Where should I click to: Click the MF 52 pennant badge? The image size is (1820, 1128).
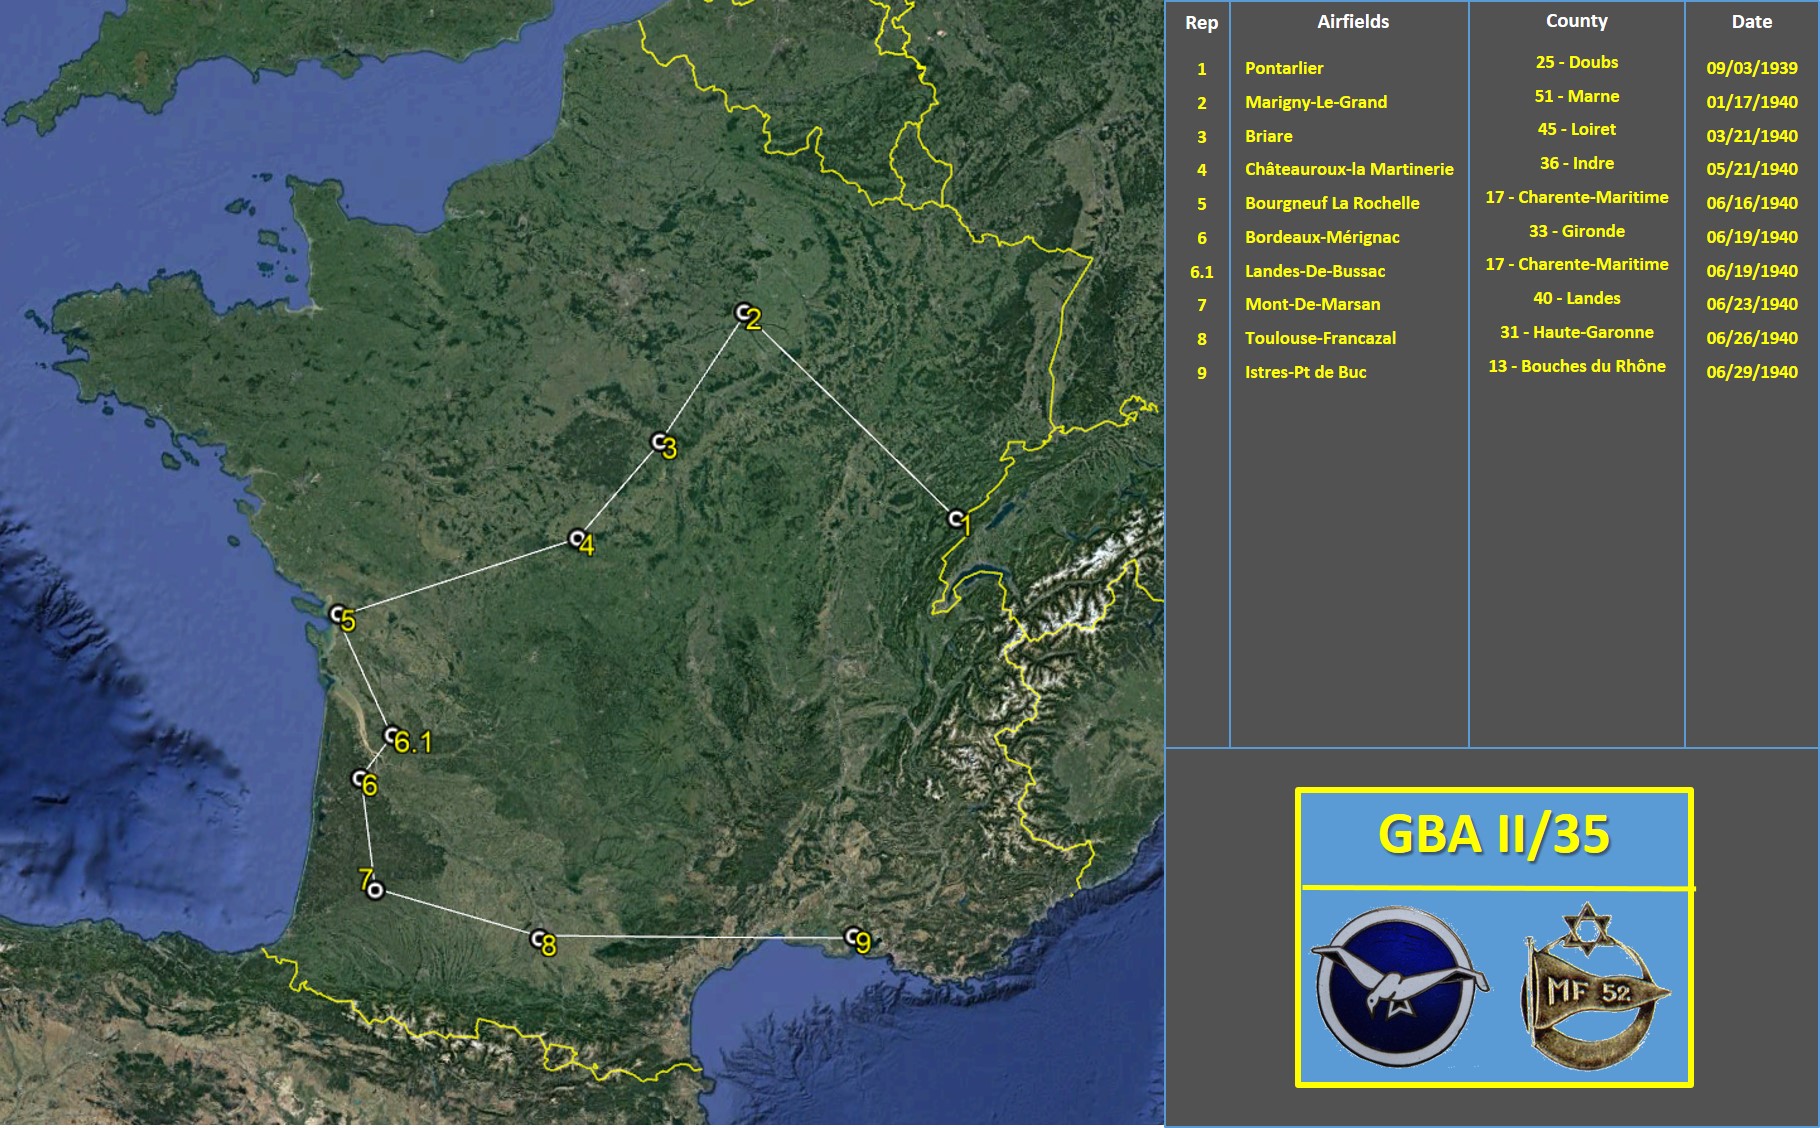[x=1591, y=983]
